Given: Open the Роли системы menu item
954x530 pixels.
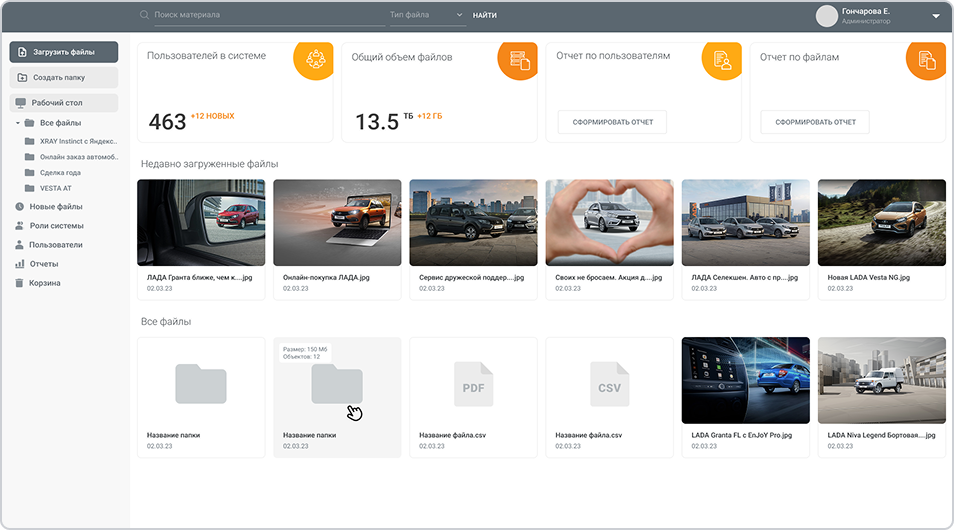Looking at the screenshot, I should click(x=57, y=226).
